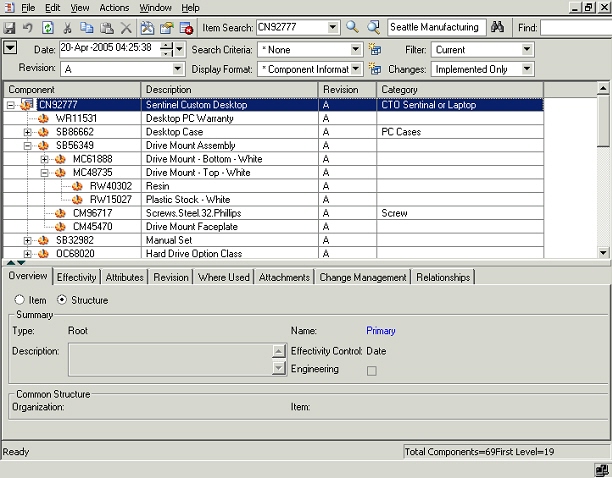Viewport: 612px width, 478px height.
Task: Click the Copy icon in toolbar
Action: click(87, 28)
